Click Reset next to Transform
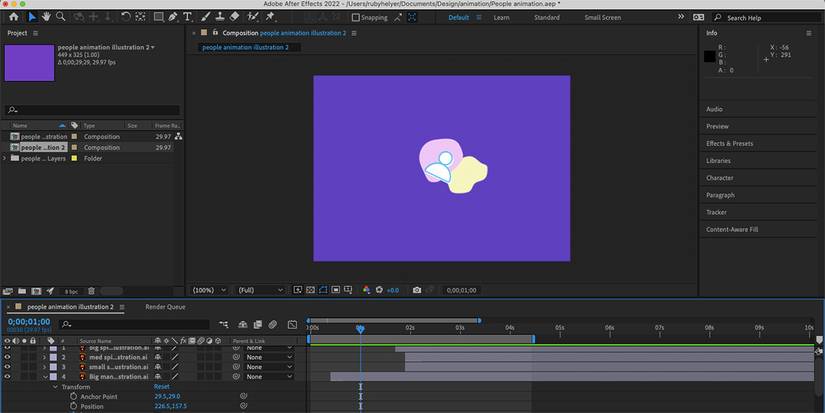The width and height of the screenshot is (825, 413). point(162,387)
